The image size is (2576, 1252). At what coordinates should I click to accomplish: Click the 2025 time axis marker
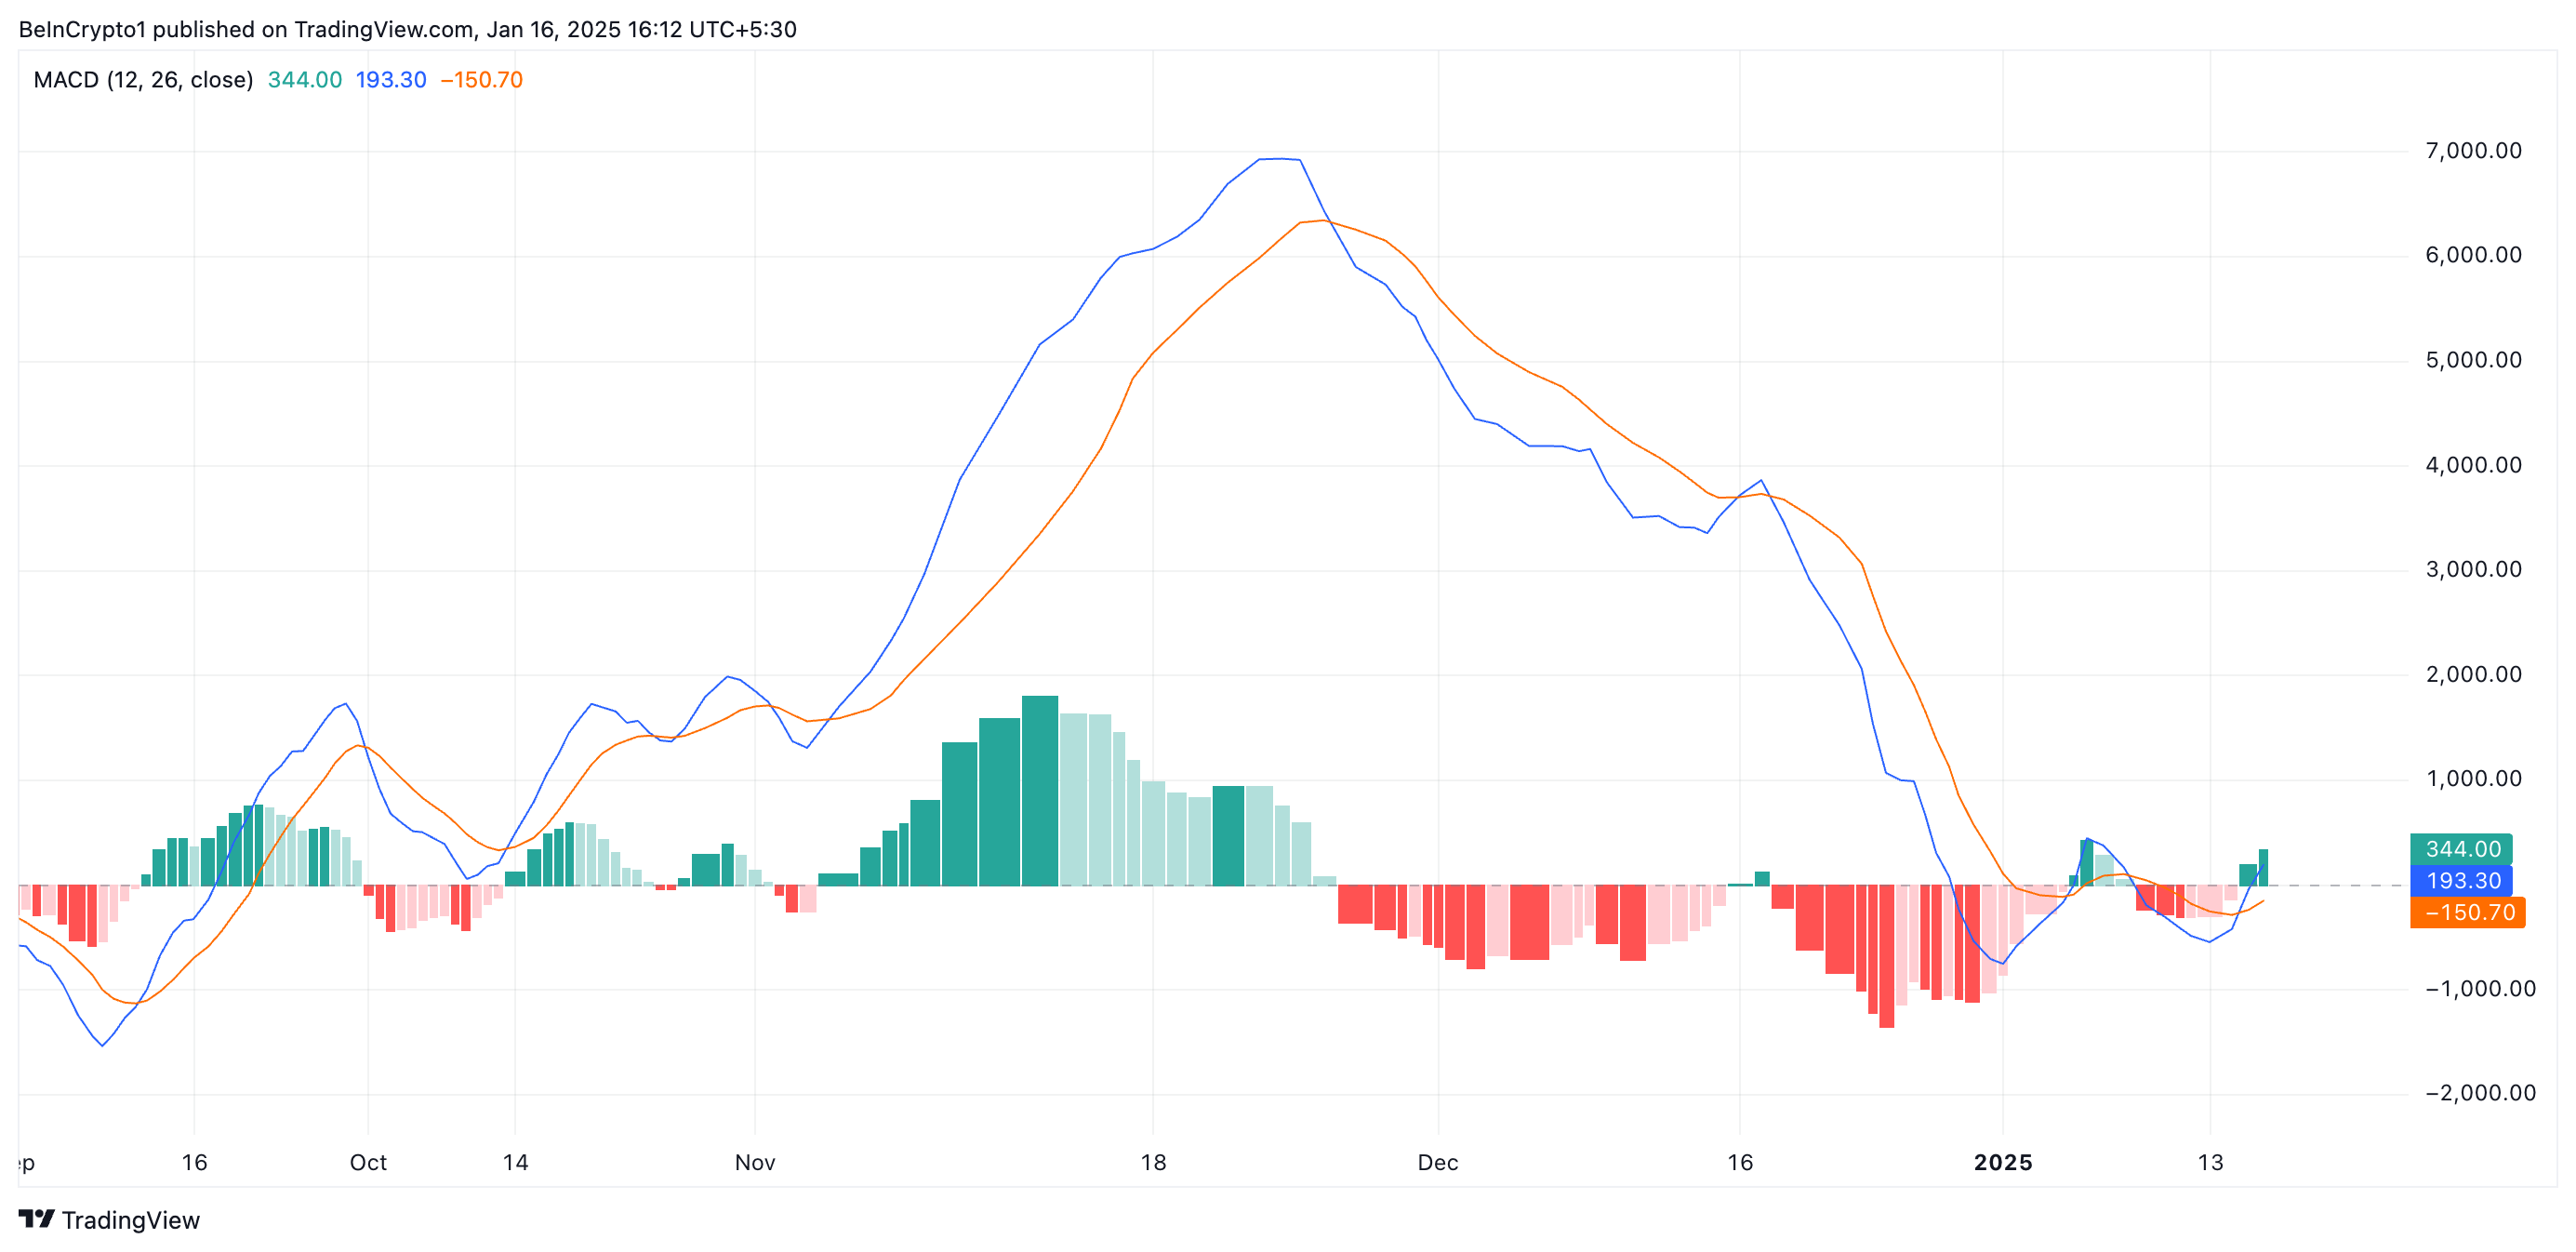pos(2002,1162)
